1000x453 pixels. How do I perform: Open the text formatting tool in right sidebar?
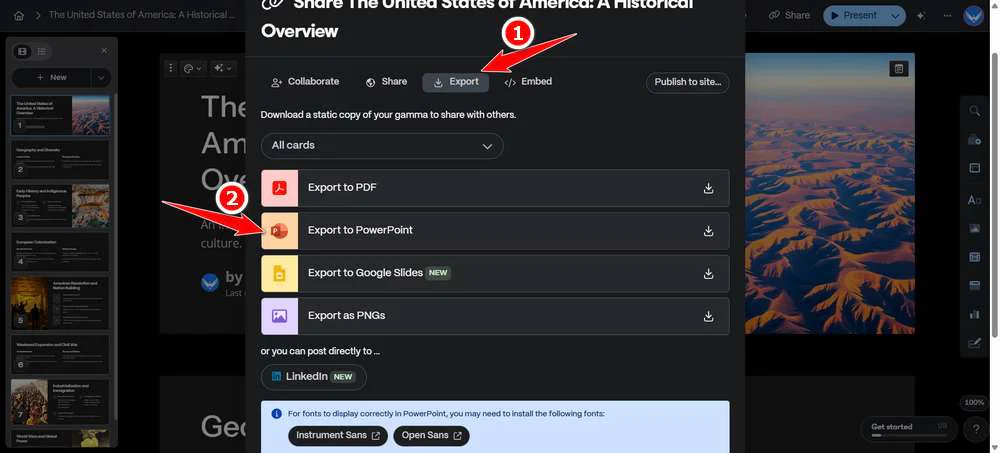(974, 199)
